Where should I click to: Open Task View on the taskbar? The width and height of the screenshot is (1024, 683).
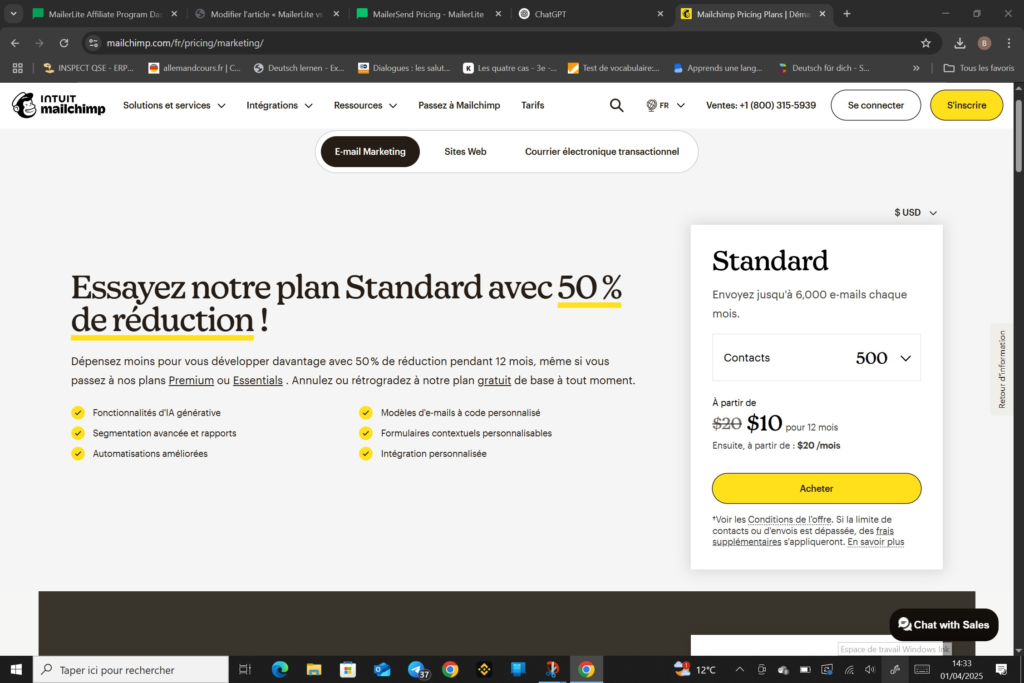245,669
